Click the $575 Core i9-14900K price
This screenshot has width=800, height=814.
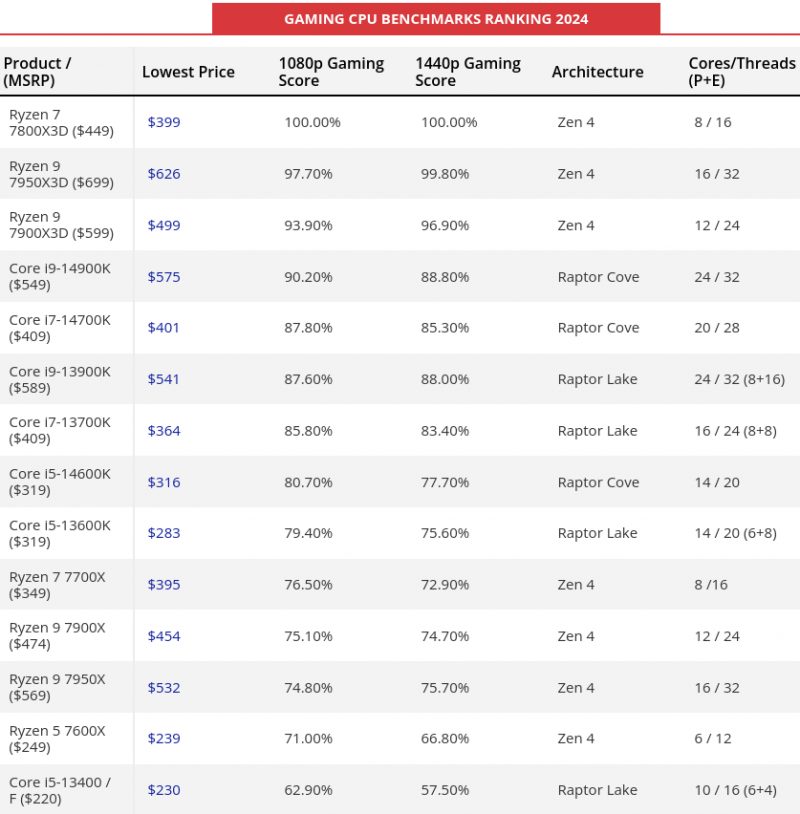(164, 277)
